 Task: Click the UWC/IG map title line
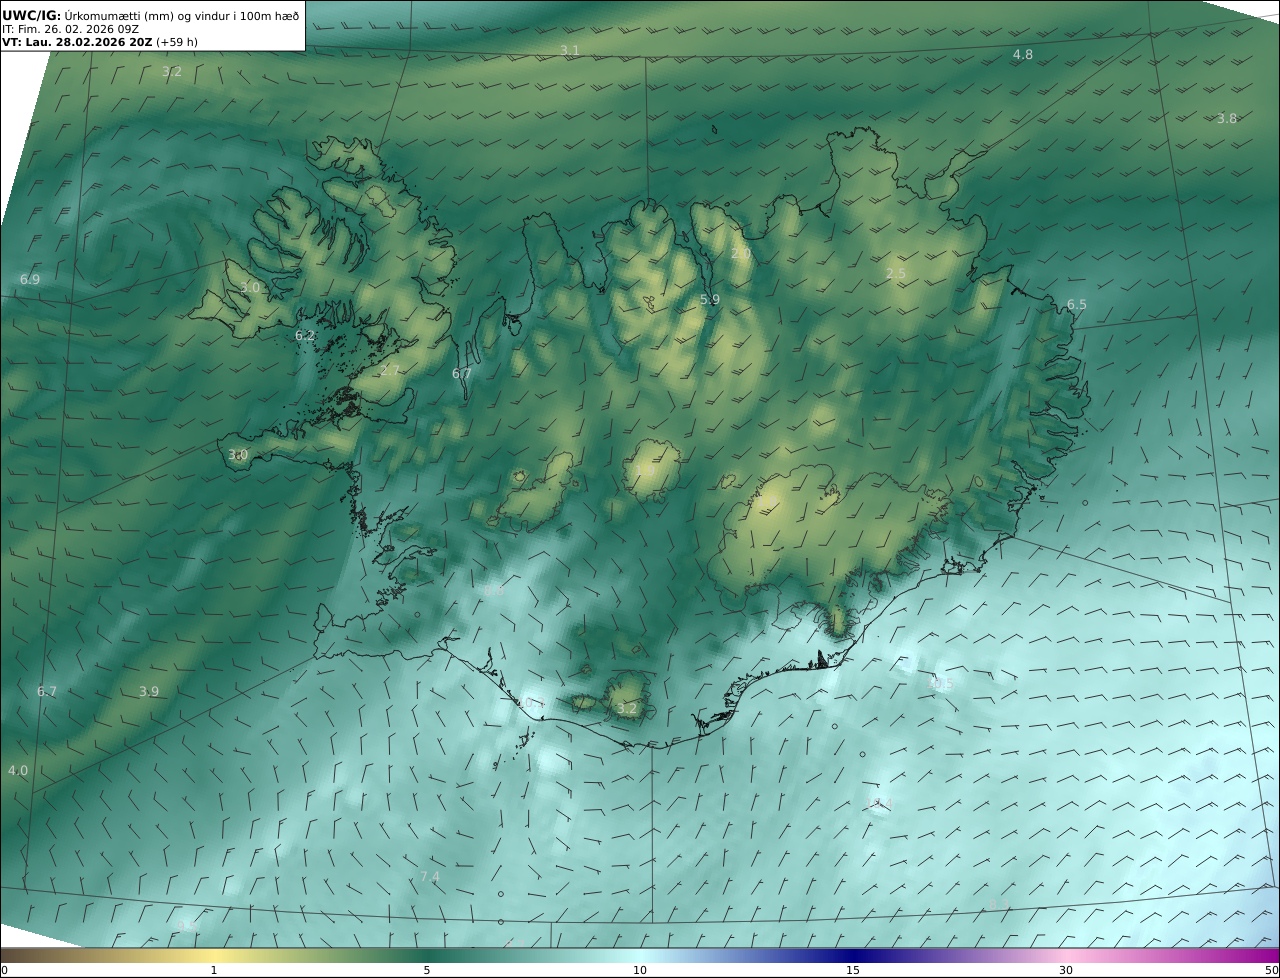(x=150, y=16)
